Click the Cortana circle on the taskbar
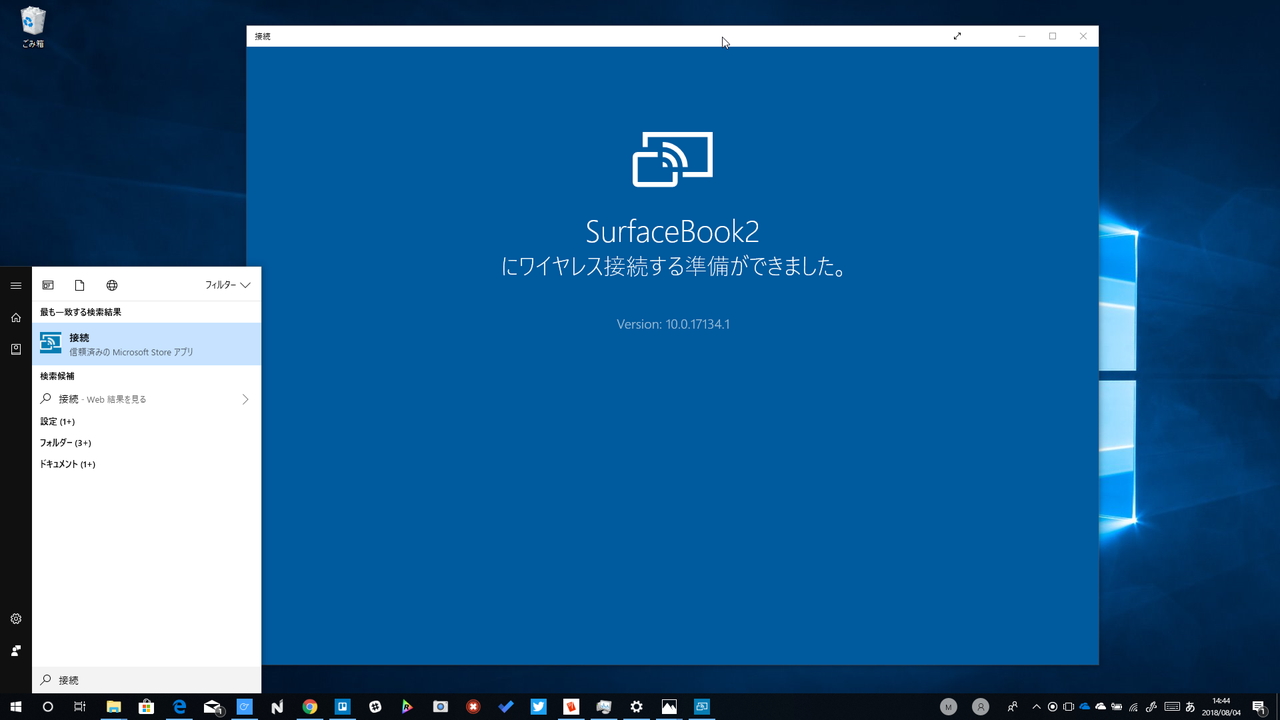The image size is (1280, 720). 47,707
